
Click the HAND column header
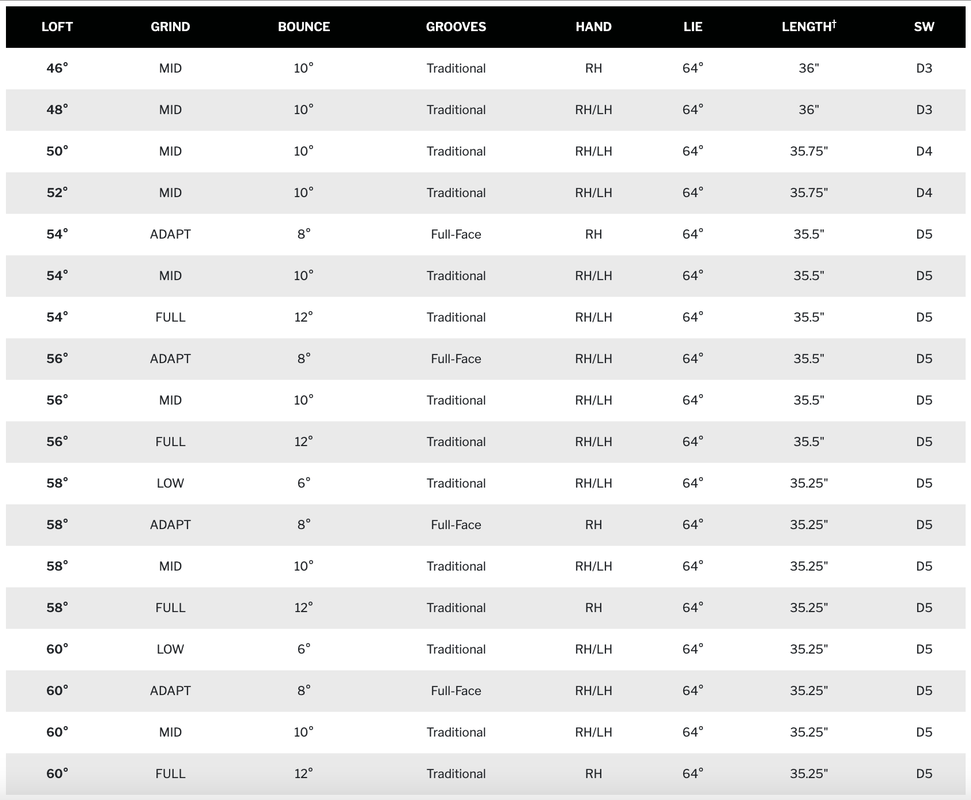[x=593, y=27]
